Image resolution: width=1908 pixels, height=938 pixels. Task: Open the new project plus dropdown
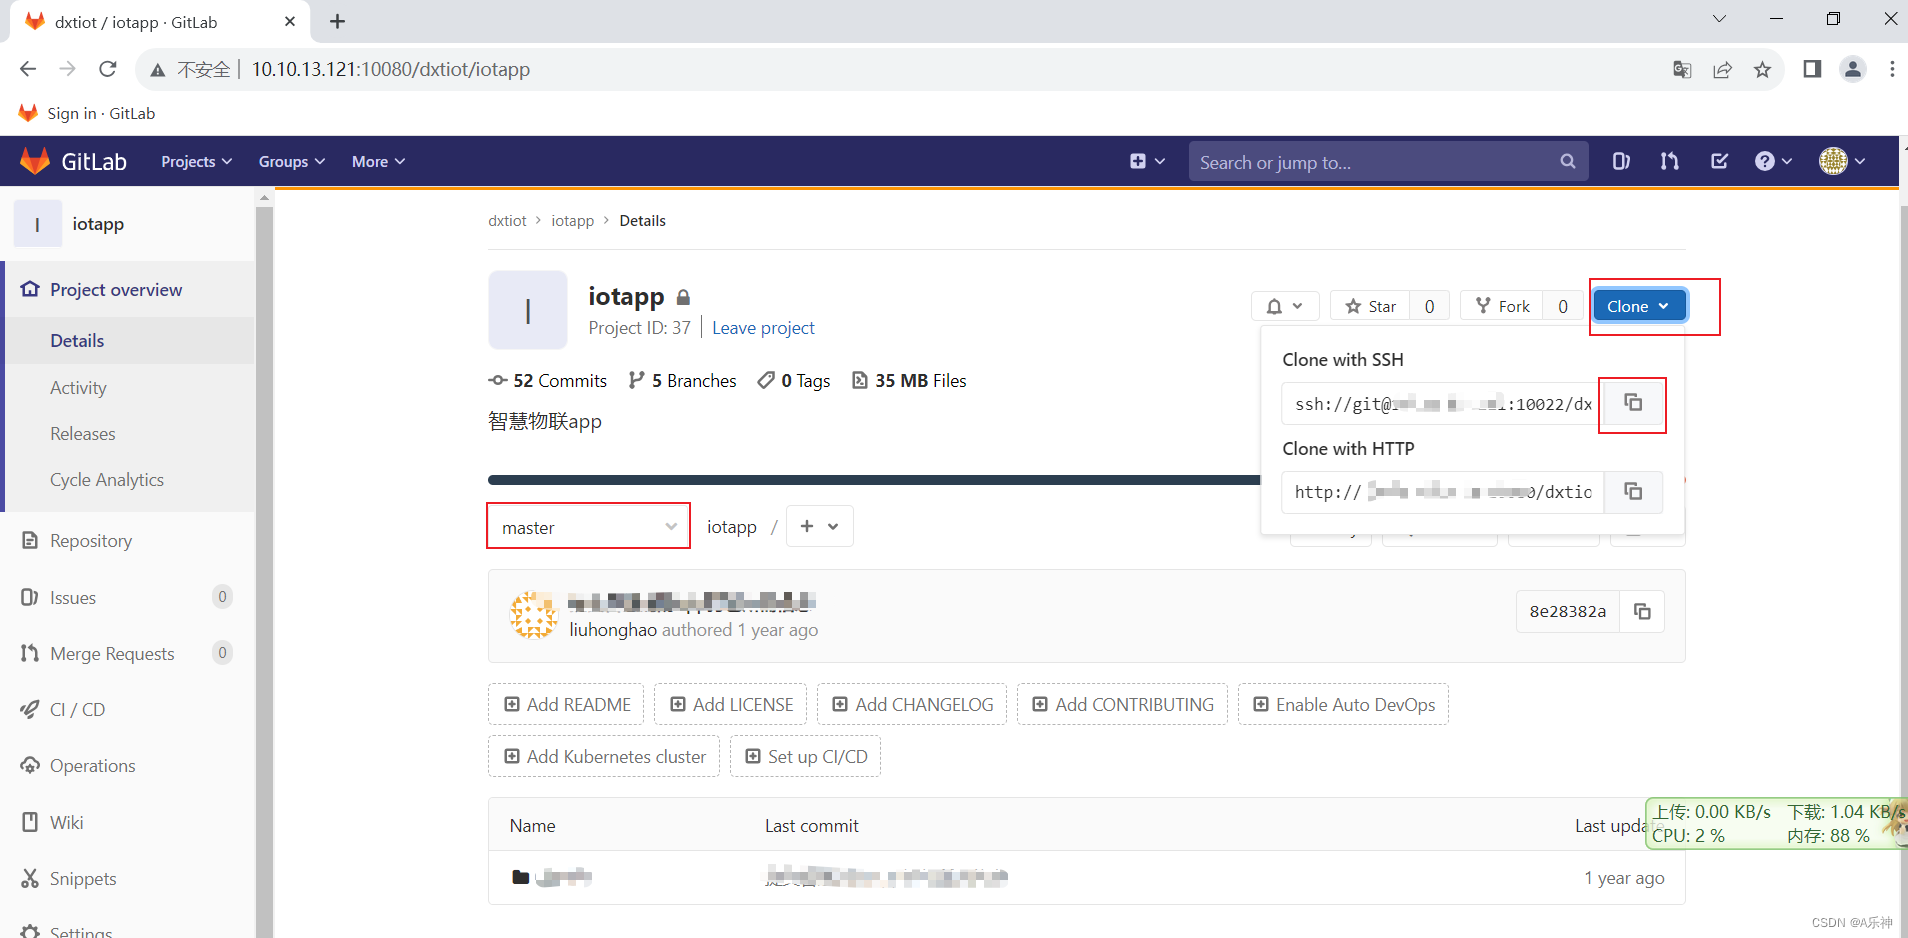819,525
